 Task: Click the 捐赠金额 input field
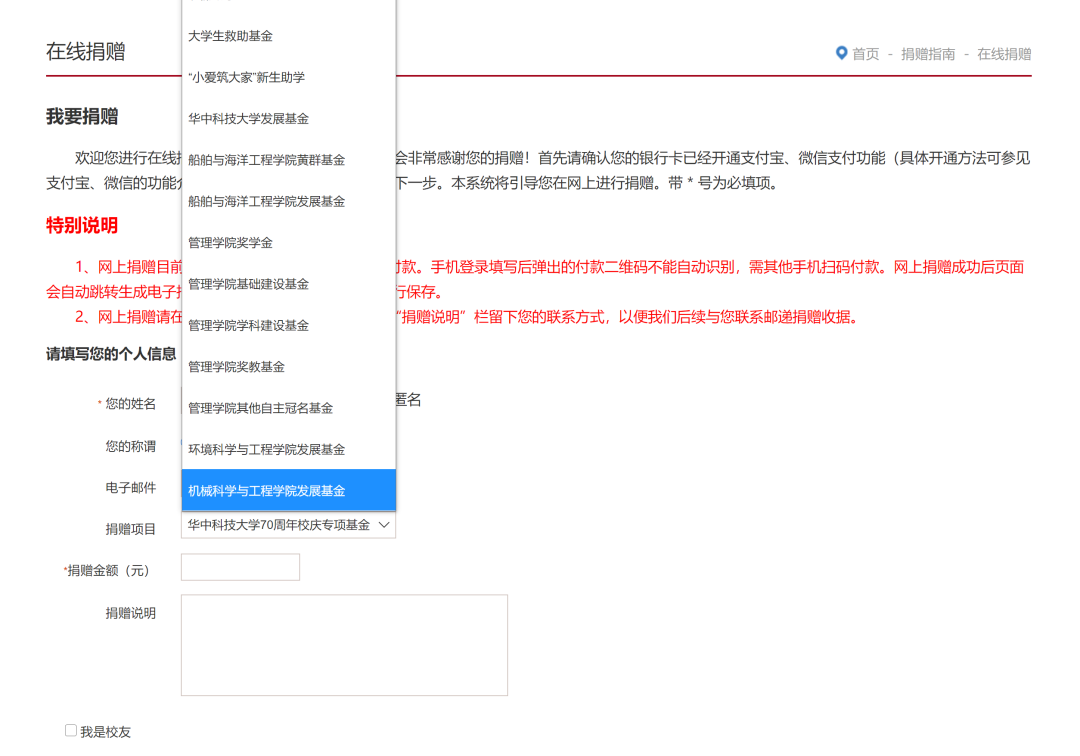240,567
